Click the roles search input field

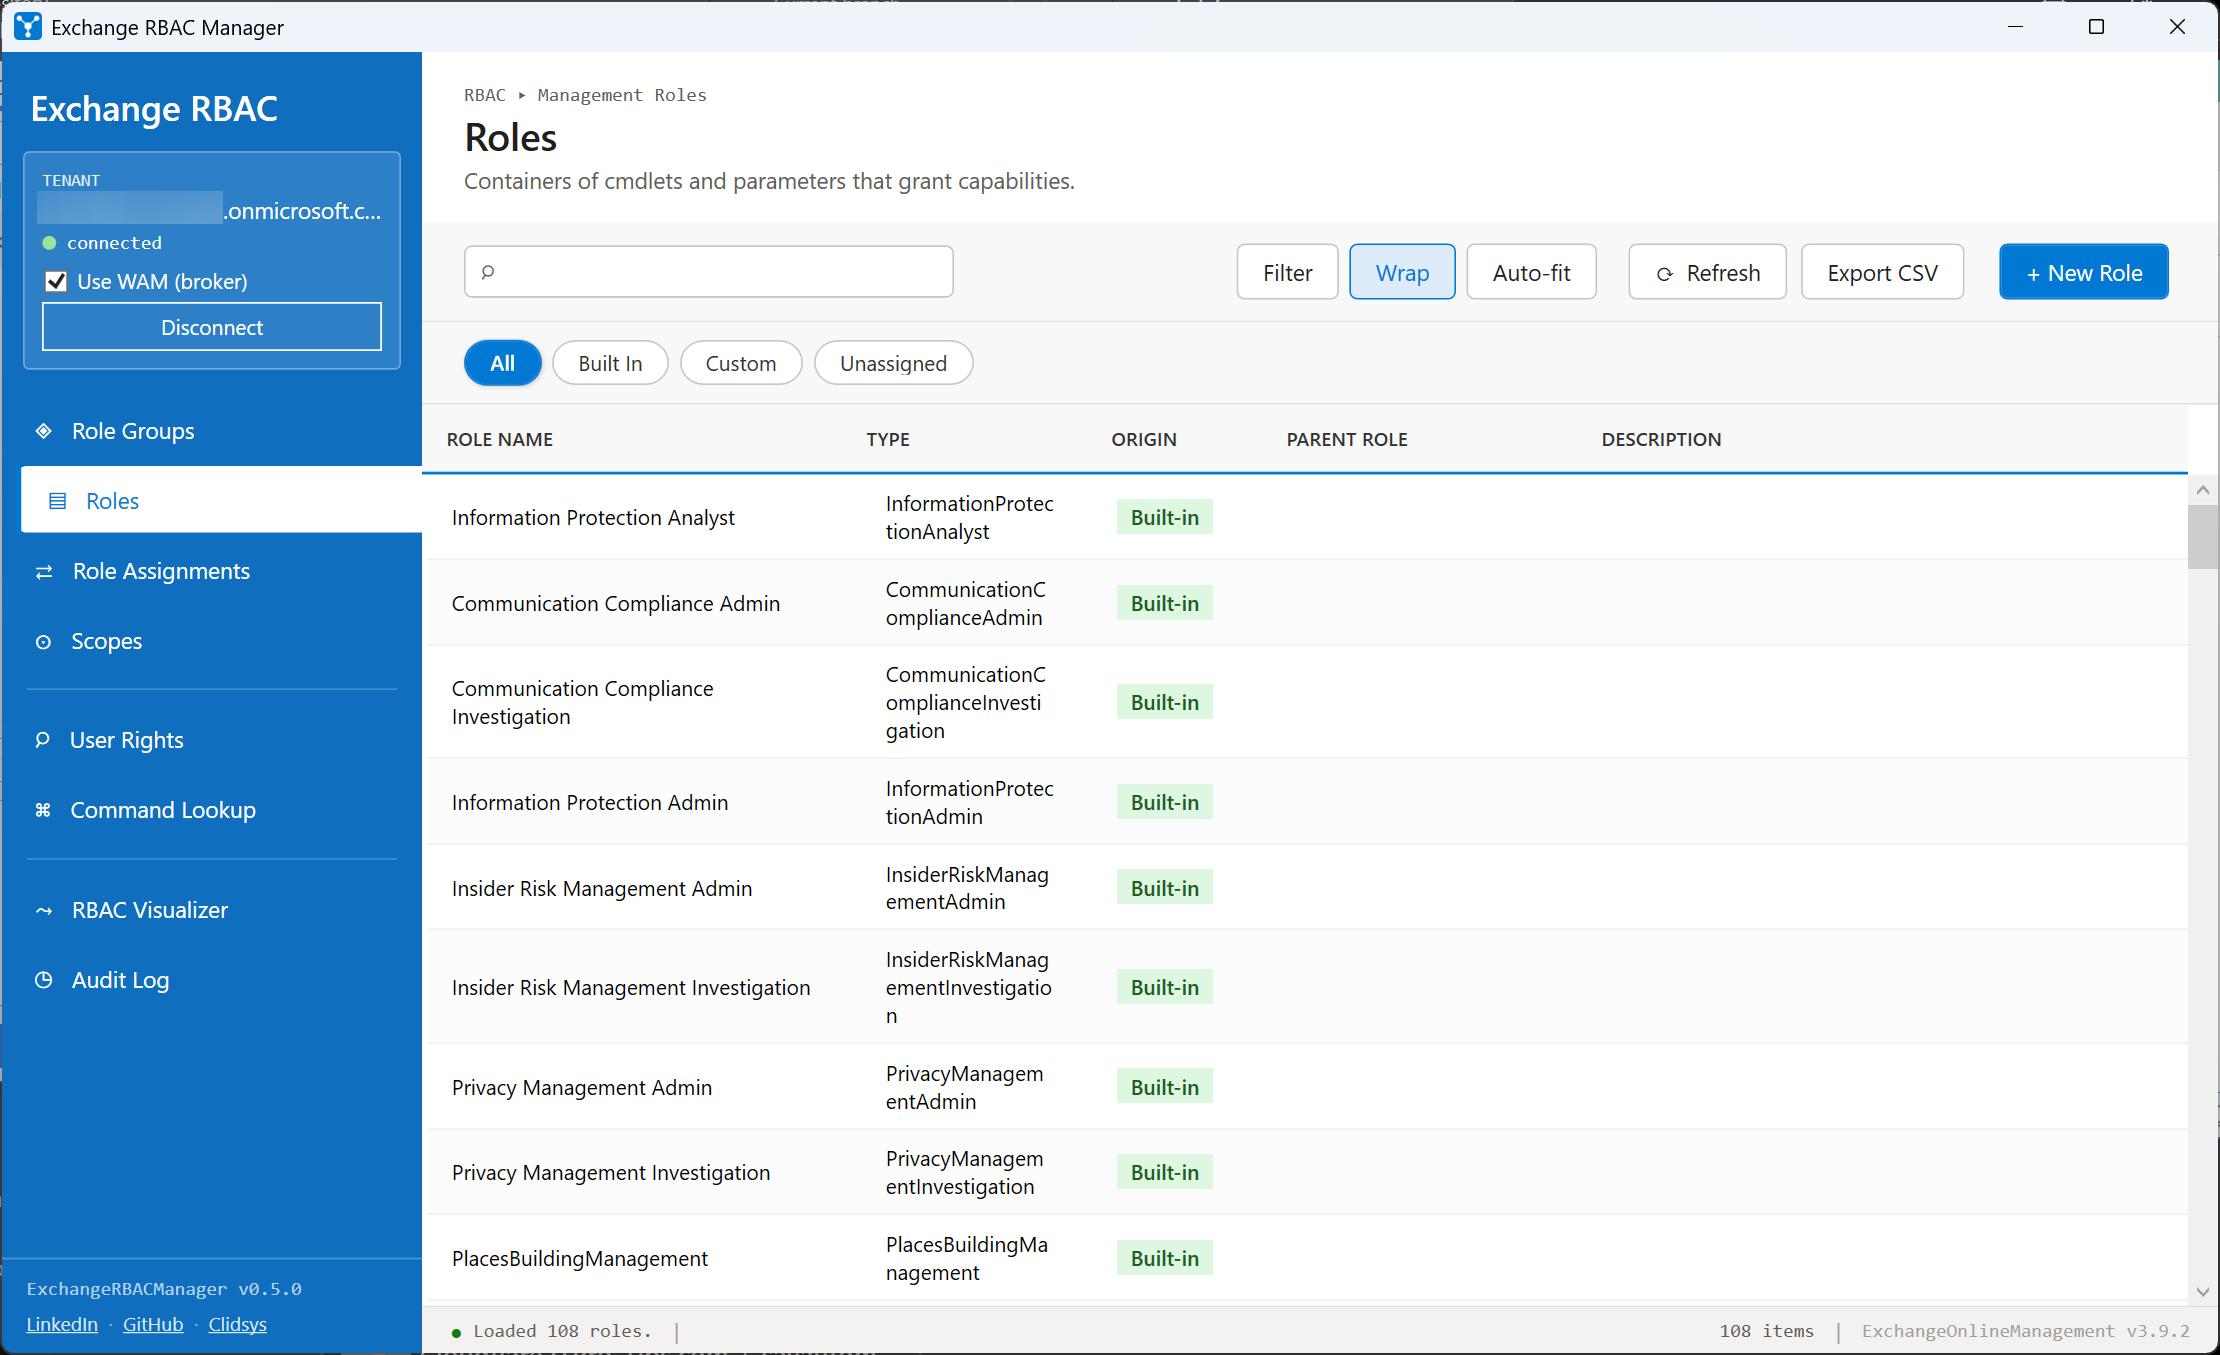(x=709, y=272)
